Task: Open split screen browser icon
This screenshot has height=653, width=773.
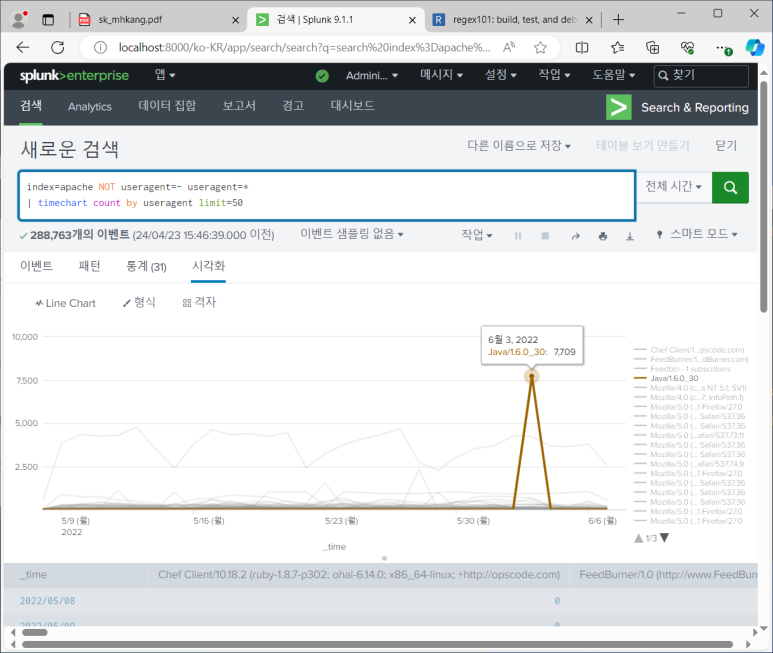Action: click(x=582, y=47)
